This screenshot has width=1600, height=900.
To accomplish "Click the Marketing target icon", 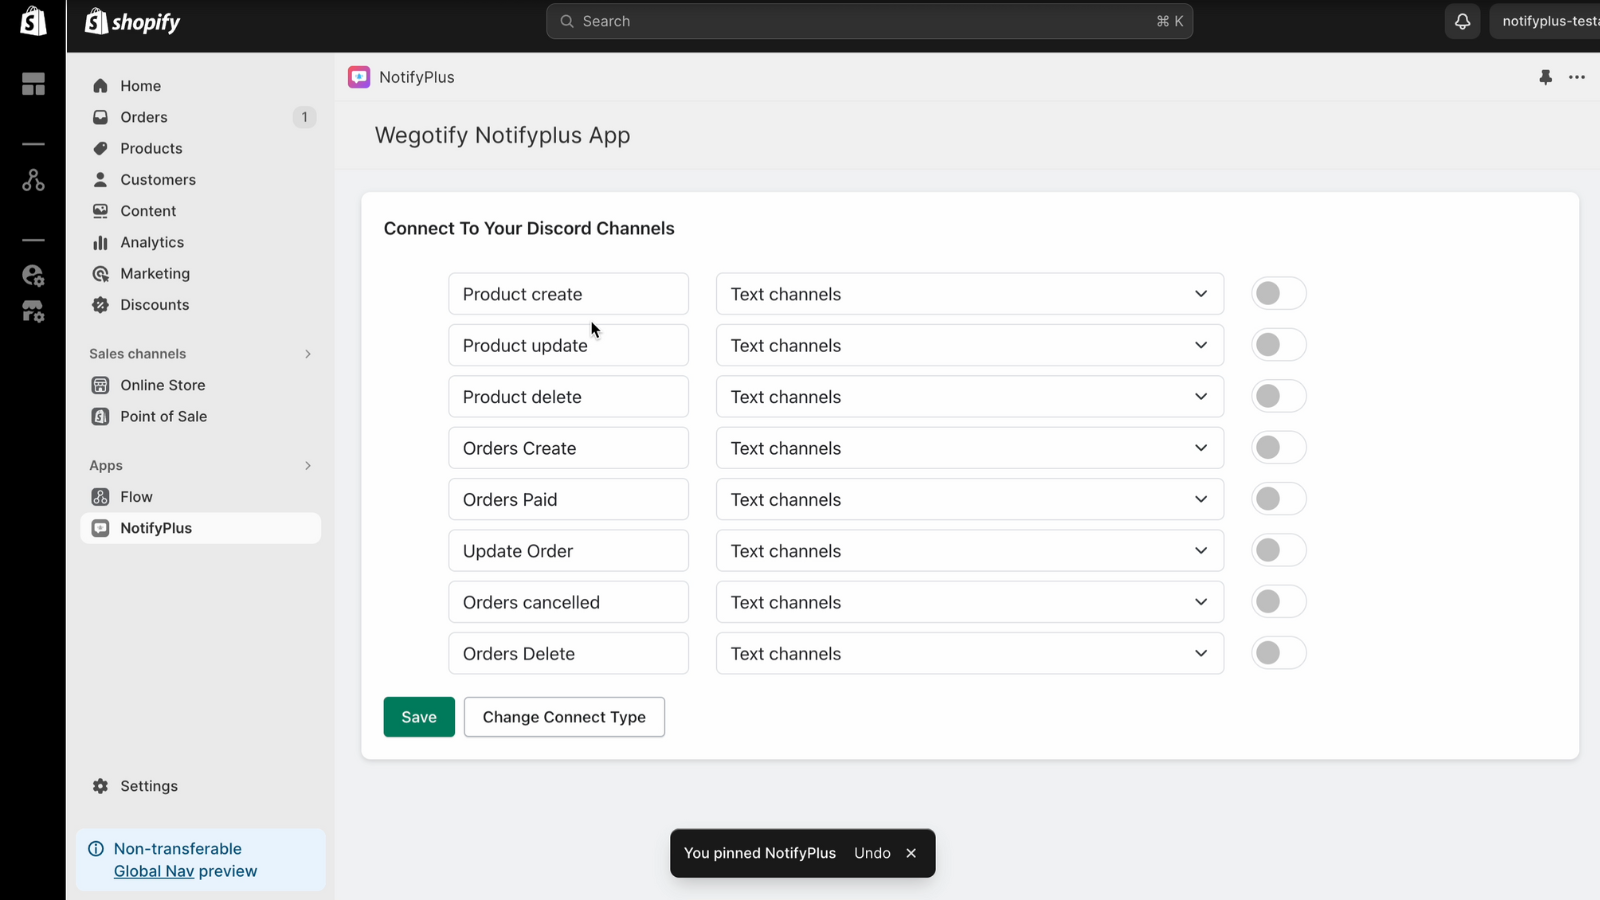I will pyautogui.click(x=100, y=273).
